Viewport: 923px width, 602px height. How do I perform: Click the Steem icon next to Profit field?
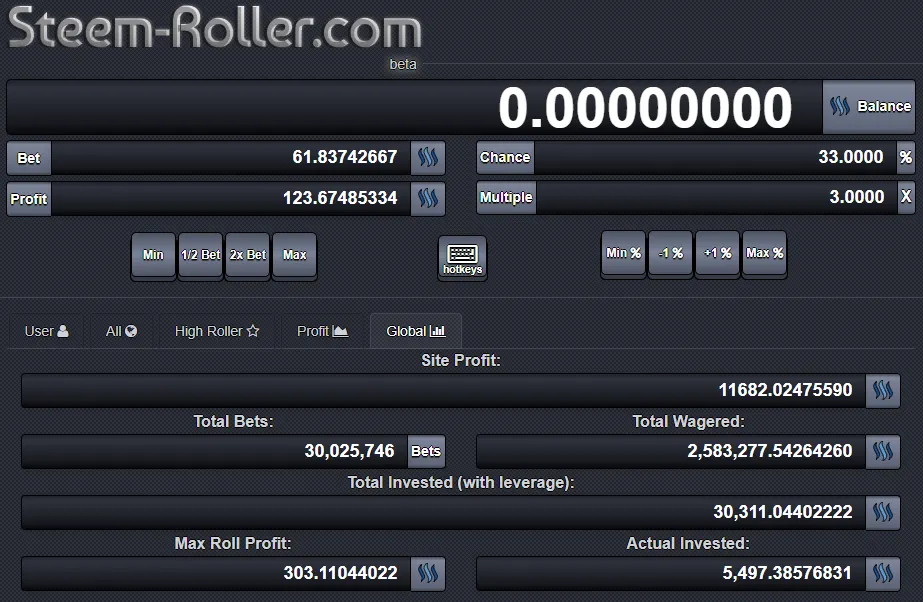pos(428,198)
